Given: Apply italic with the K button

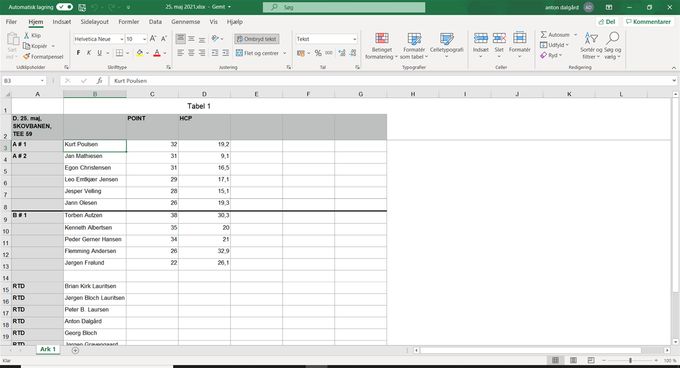Looking at the screenshot, I should 88,53.
